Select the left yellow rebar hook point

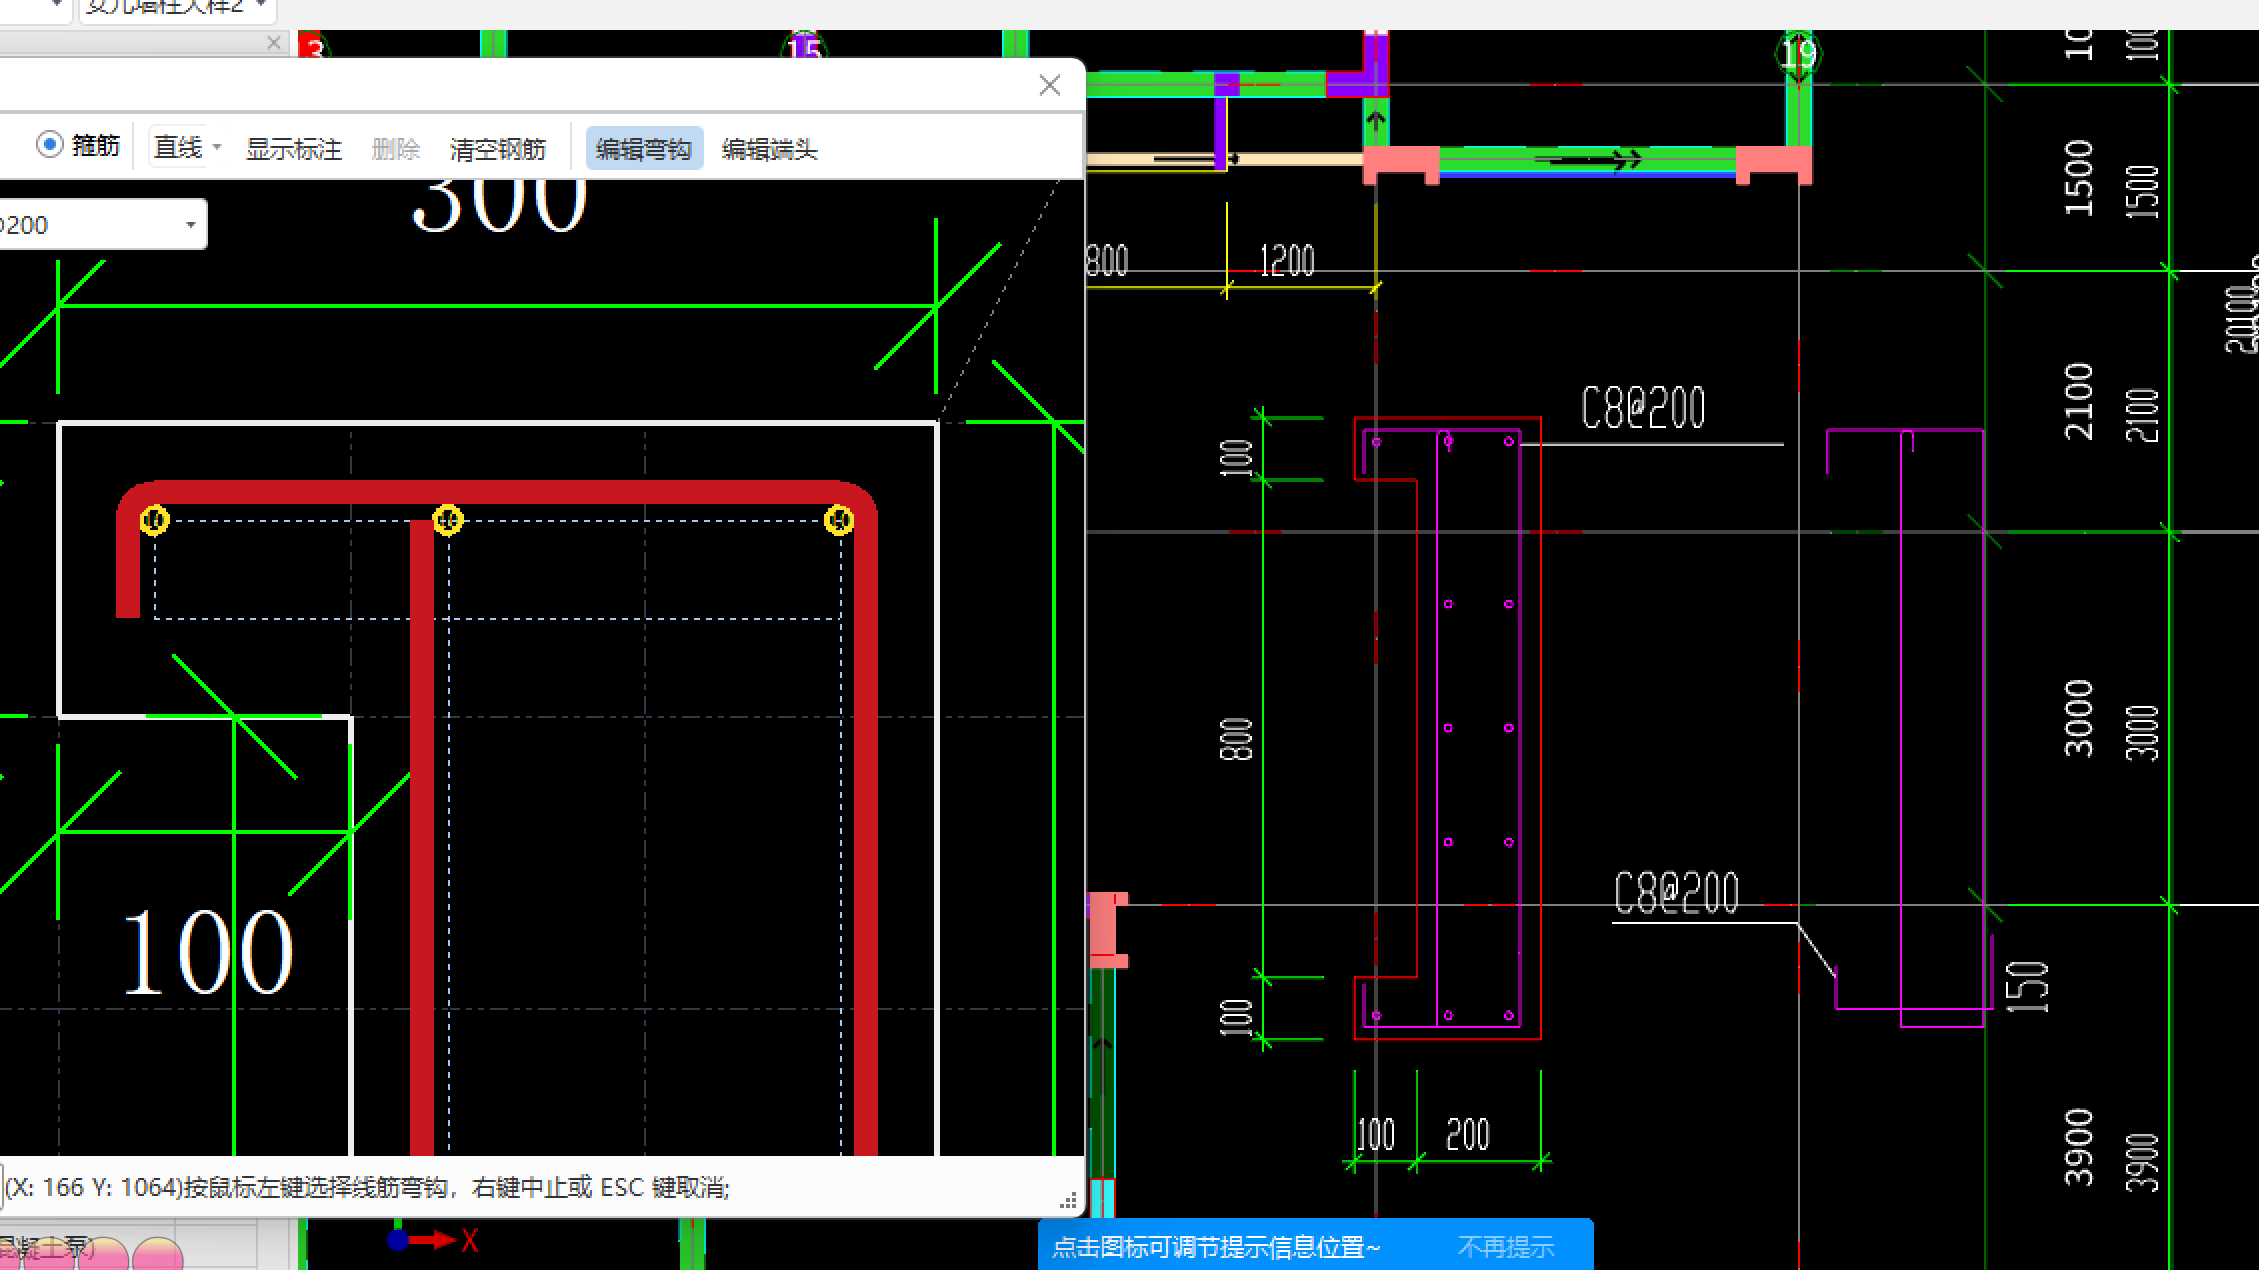coord(154,520)
